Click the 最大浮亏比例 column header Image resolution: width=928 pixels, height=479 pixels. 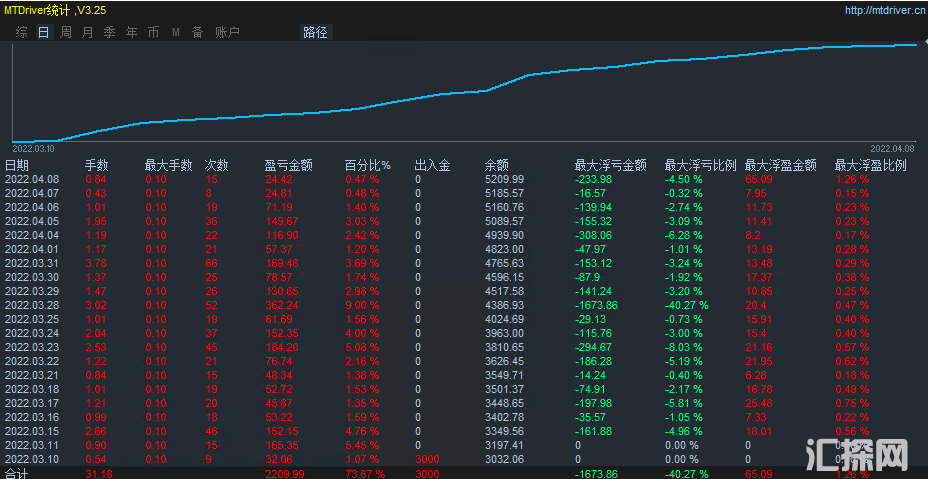click(x=701, y=165)
